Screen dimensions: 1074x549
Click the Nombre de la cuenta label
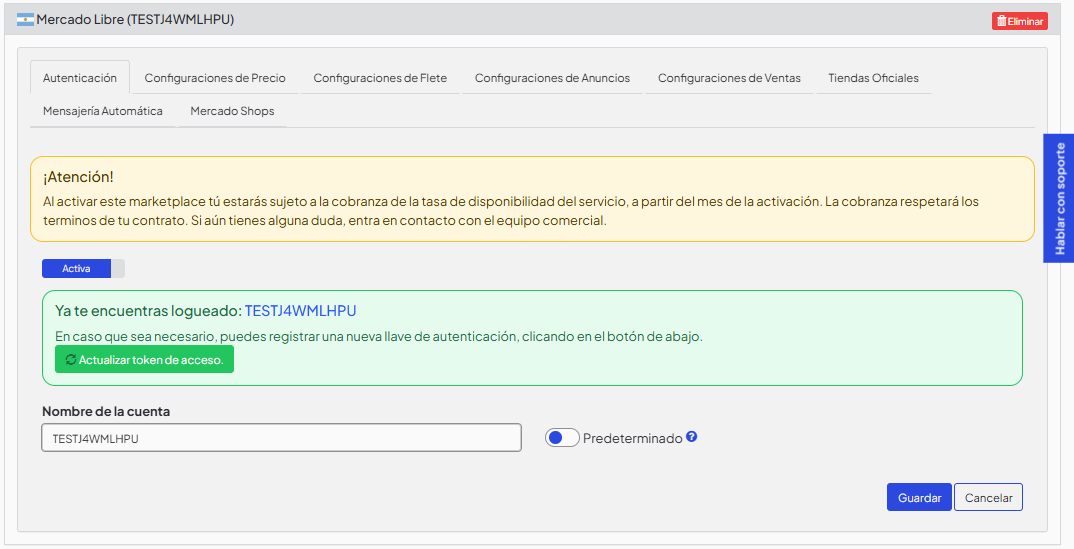[x=106, y=411]
